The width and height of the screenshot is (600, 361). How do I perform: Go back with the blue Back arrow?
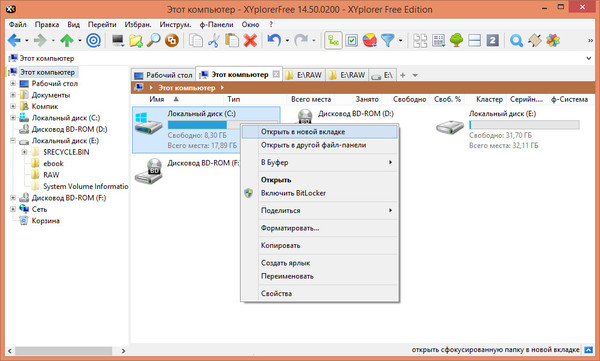(x=14, y=40)
